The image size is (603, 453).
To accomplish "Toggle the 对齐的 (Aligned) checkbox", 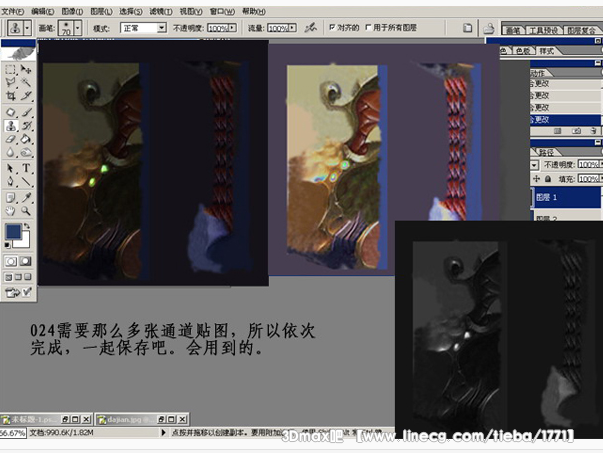I will pos(332,27).
